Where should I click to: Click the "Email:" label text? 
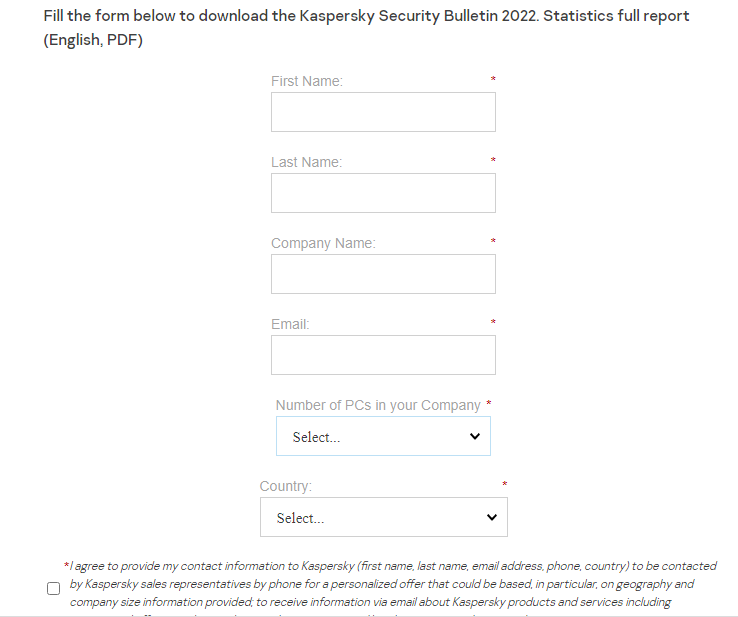click(x=290, y=324)
